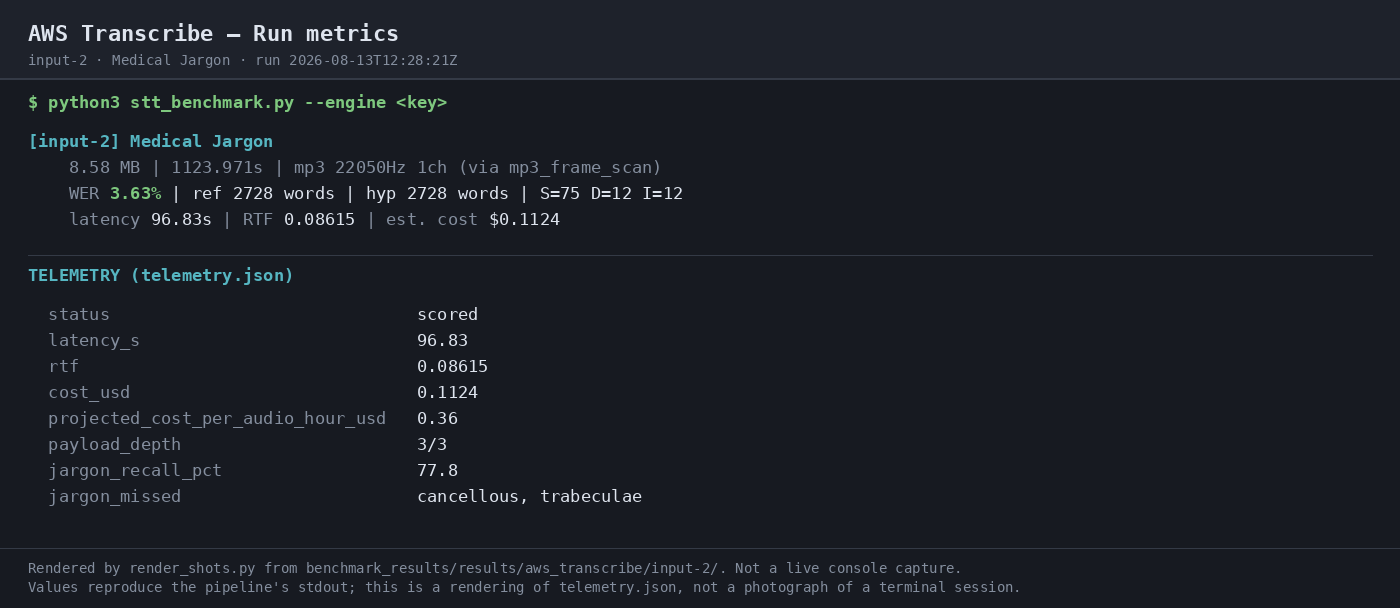Click the command line 'python3 stt_benchmark.py --engine <key>'
This screenshot has width=1400, height=608.
pyautogui.click(x=247, y=103)
